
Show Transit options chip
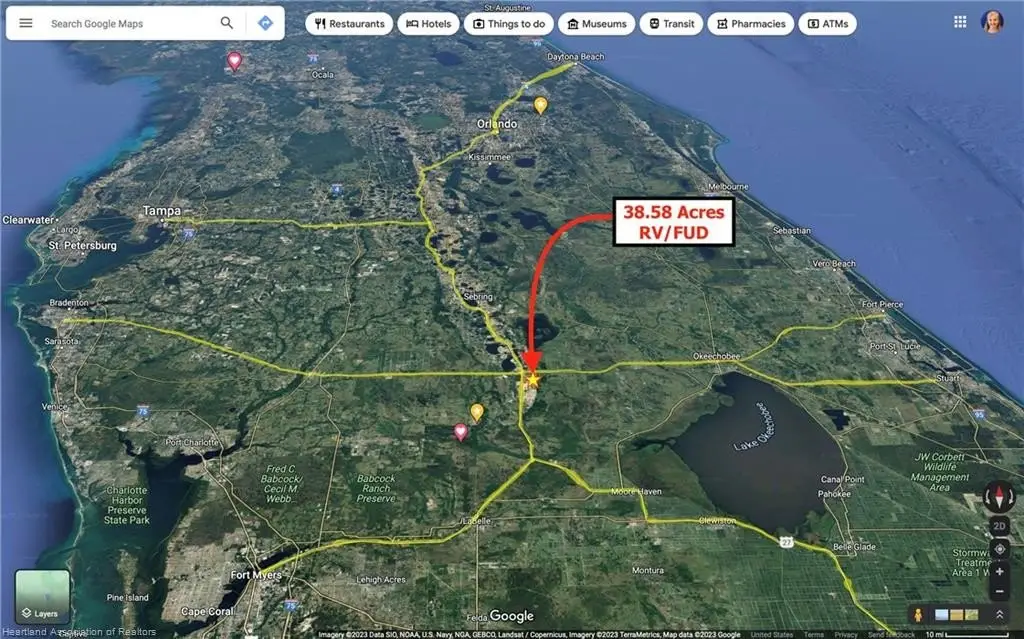click(x=671, y=24)
